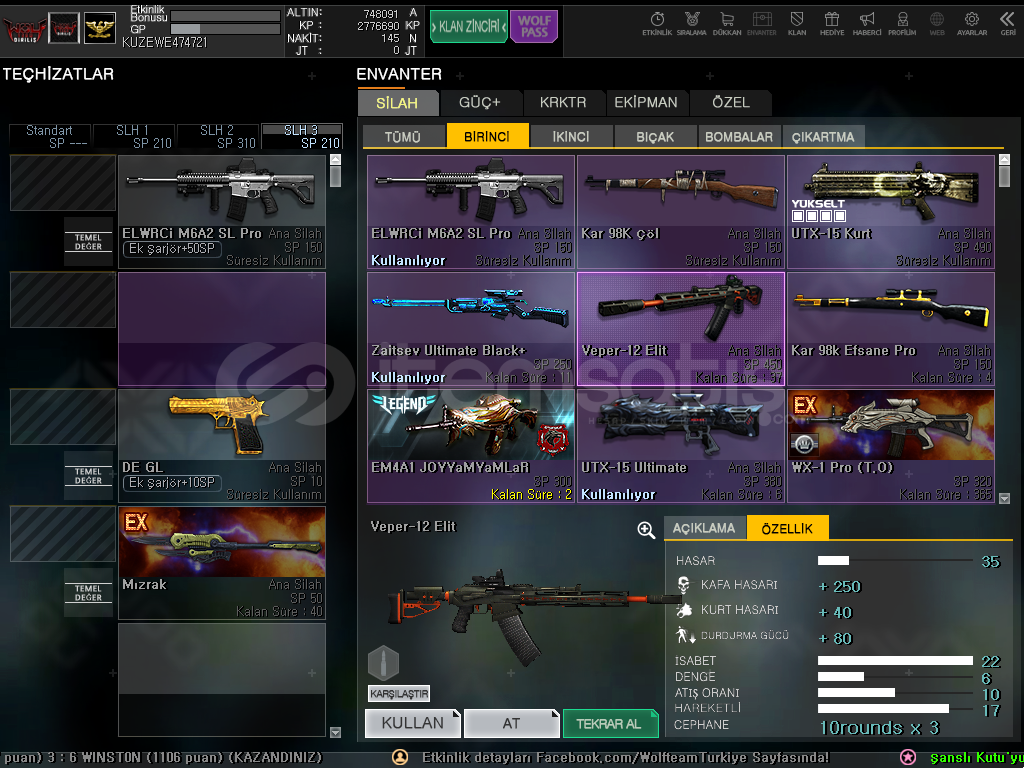Open the Hediye gift icon
The width and height of the screenshot is (1024, 768).
click(x=831, y=24)
